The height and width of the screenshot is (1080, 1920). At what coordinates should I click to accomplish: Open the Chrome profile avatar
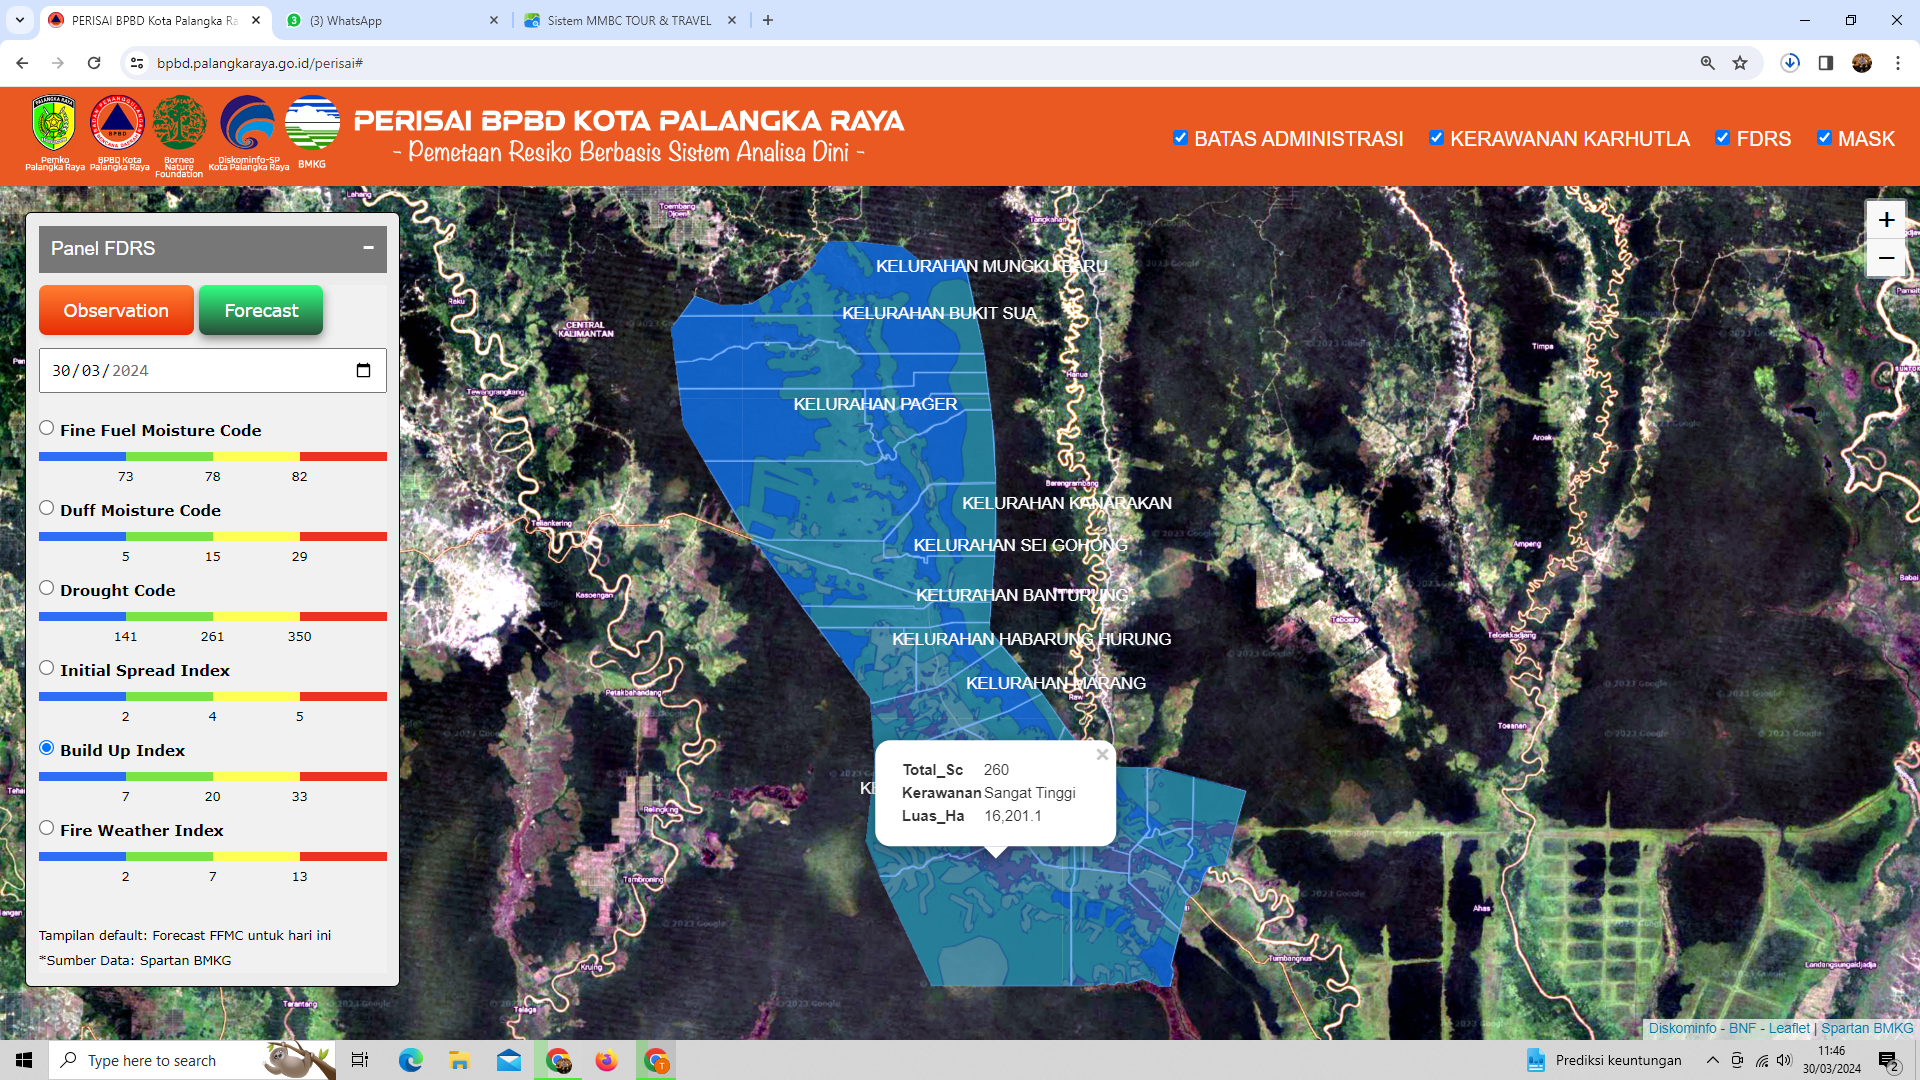tap(1862, 63)
